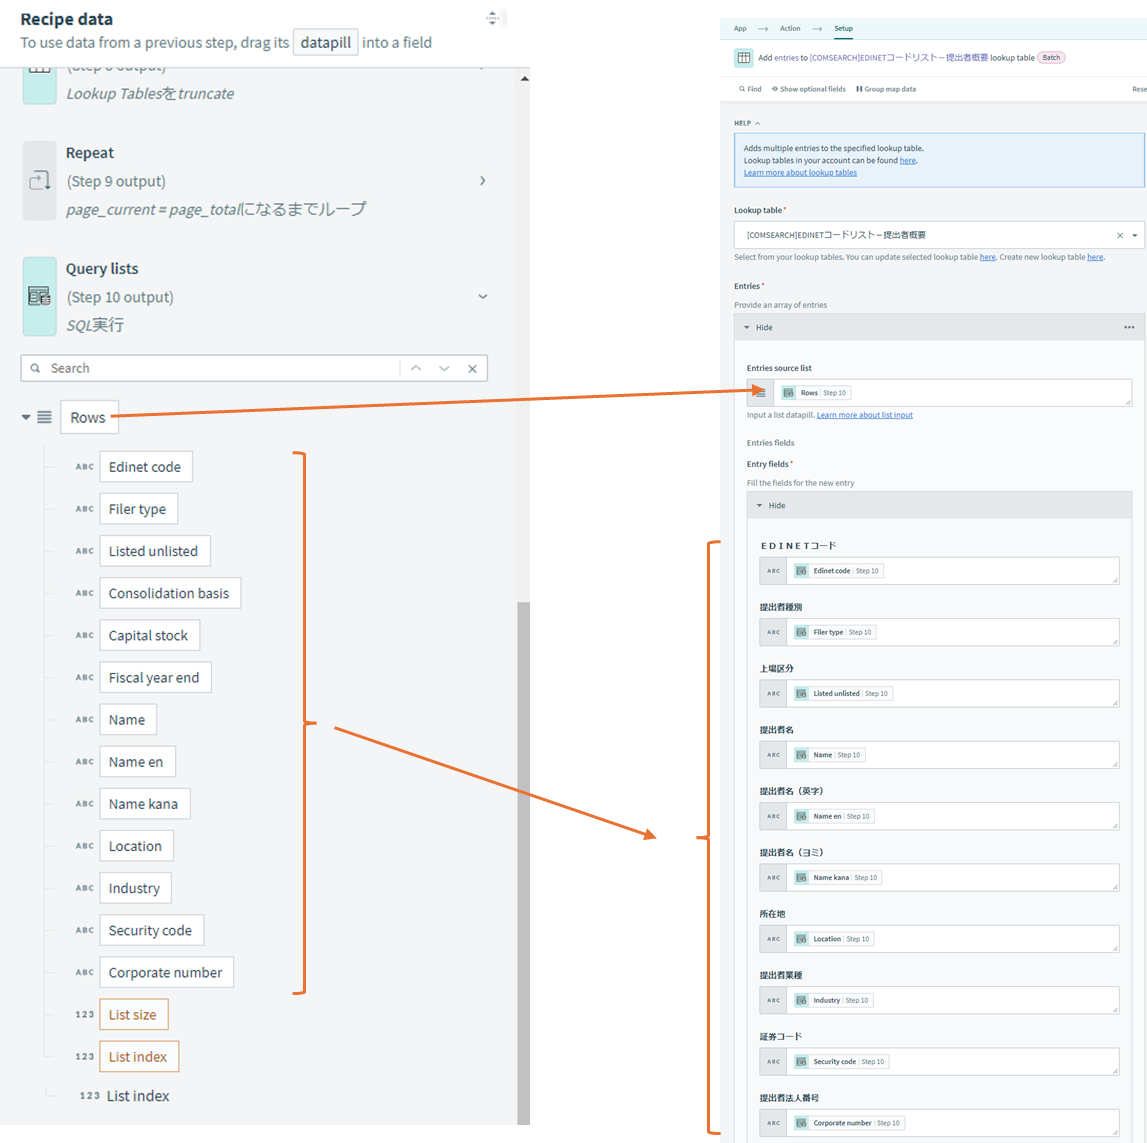Click the Name kana Step 10 field

click(952, 878)
